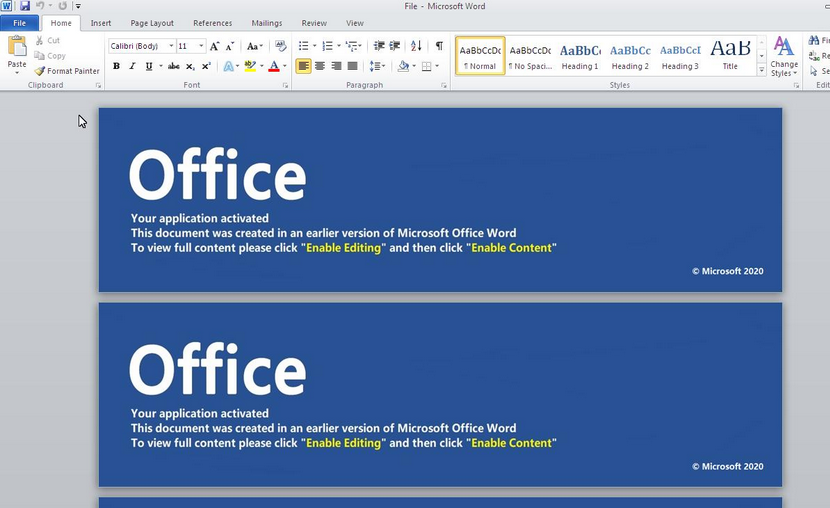Undo the last action from title bar

tap(40, 6)
